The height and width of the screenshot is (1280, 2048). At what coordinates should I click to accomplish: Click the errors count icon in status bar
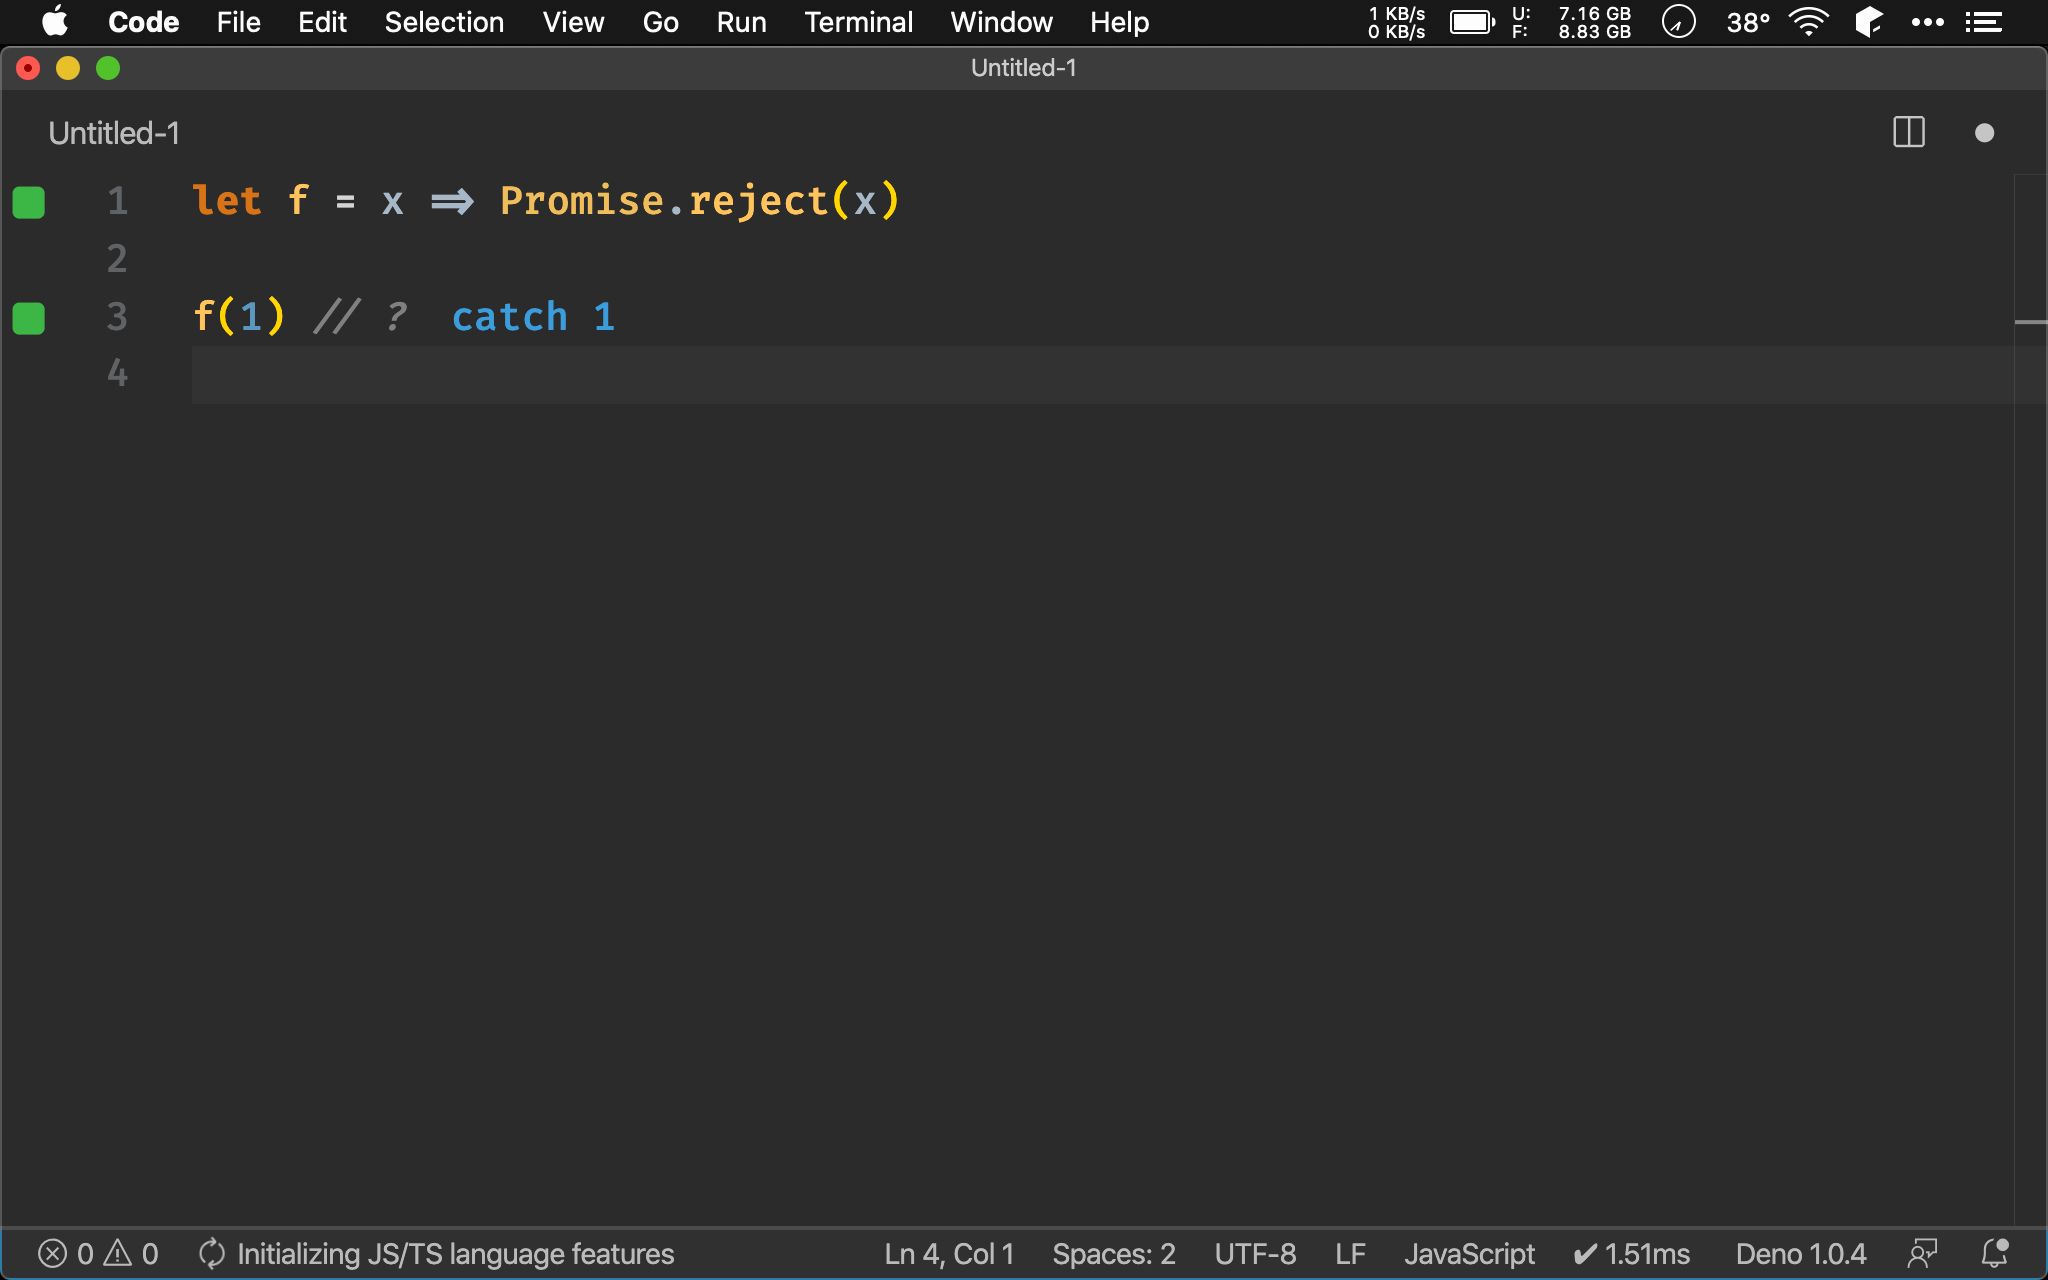(53, 1253)
